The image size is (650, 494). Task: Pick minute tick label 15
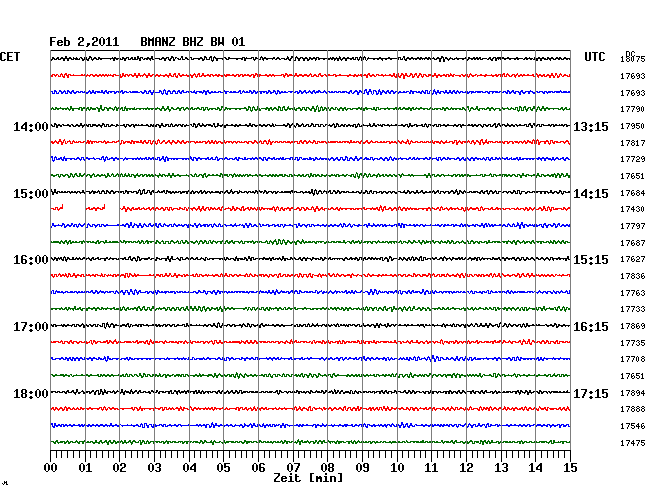(x=570, y=468)
